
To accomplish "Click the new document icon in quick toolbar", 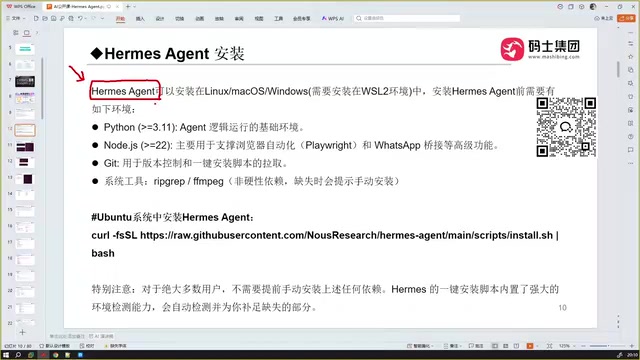I will click(x=36, y=18).
